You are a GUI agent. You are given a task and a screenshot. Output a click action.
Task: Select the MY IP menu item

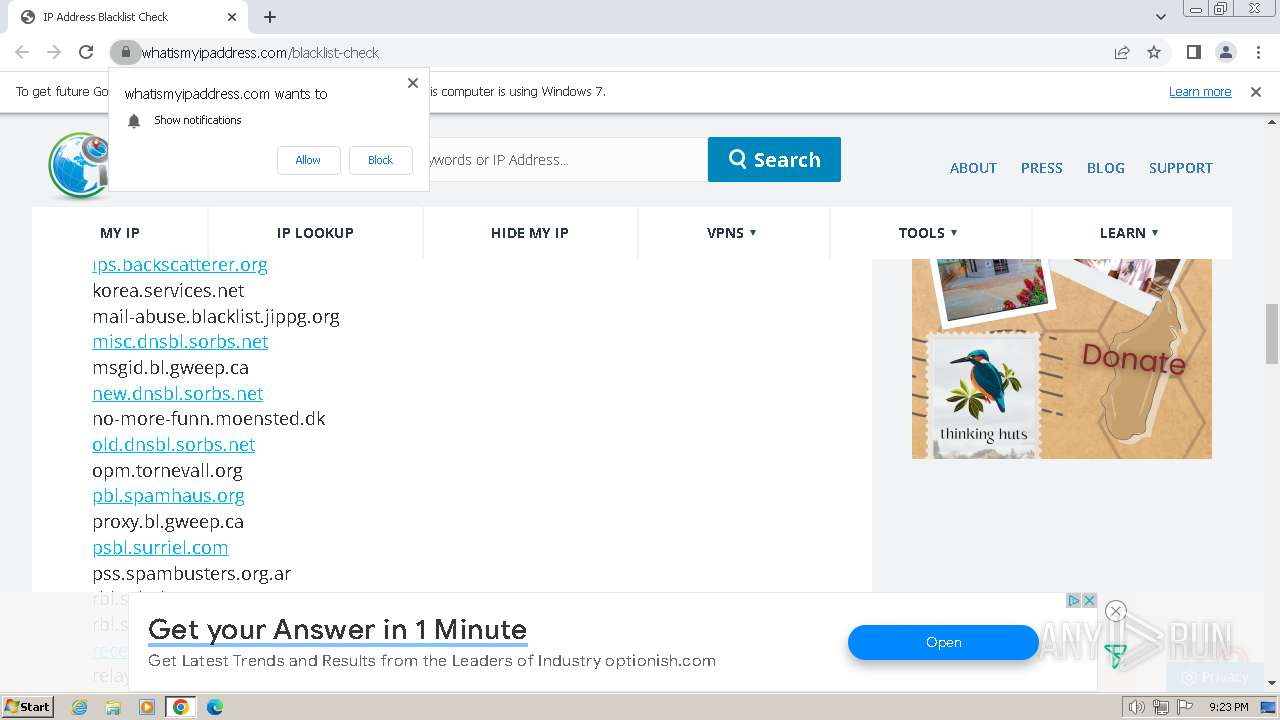tap(120, 233)
